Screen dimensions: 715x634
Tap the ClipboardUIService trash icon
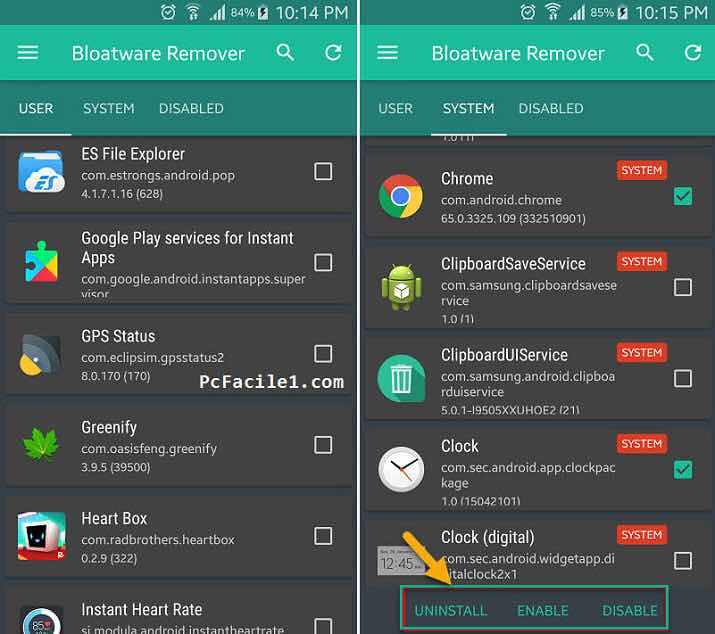pos(401,379)
